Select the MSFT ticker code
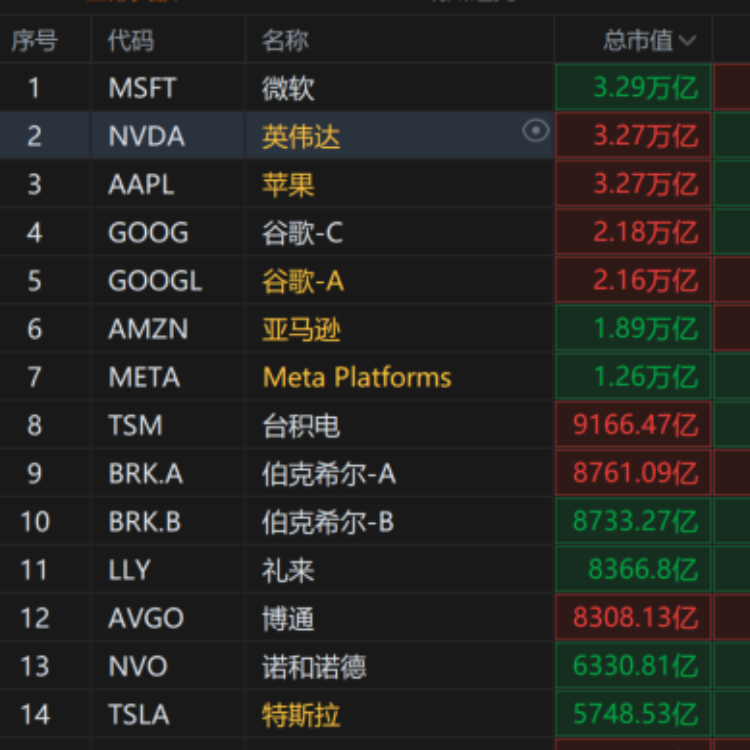 coord(143,88)
